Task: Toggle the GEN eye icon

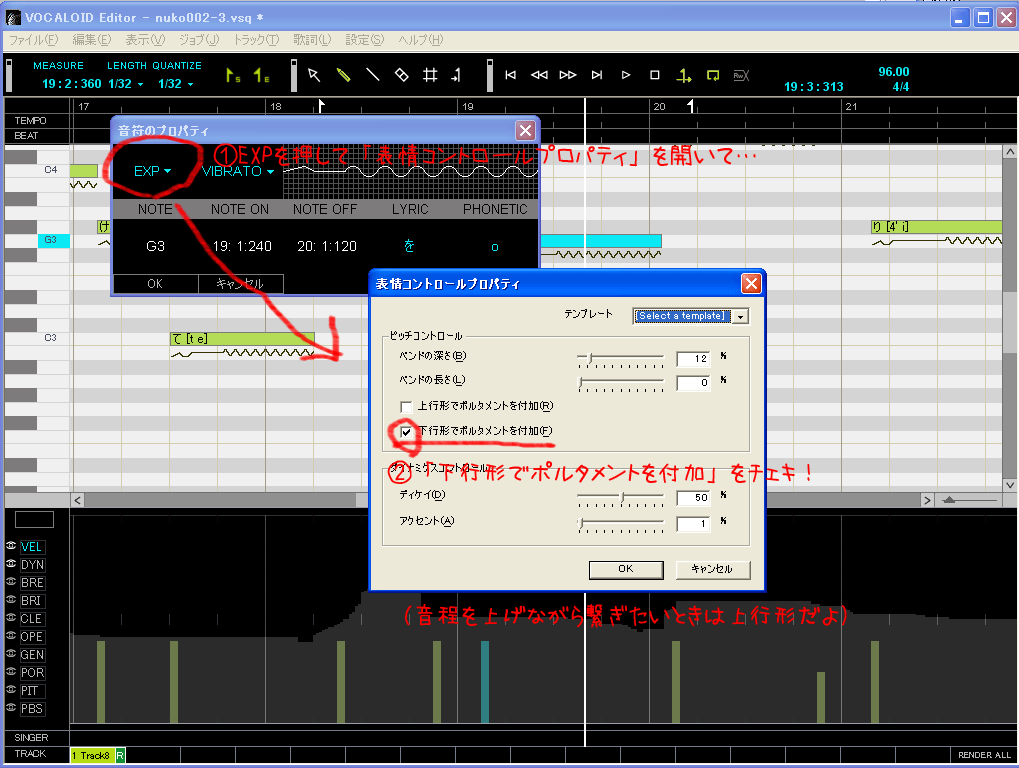Action: [x=11, y=654]
